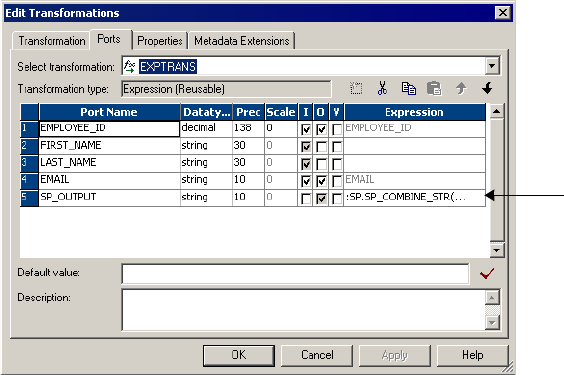The image size is (564, 375).
Task: Select the LAST_NAME port name cell
Action: coord(109,163)
